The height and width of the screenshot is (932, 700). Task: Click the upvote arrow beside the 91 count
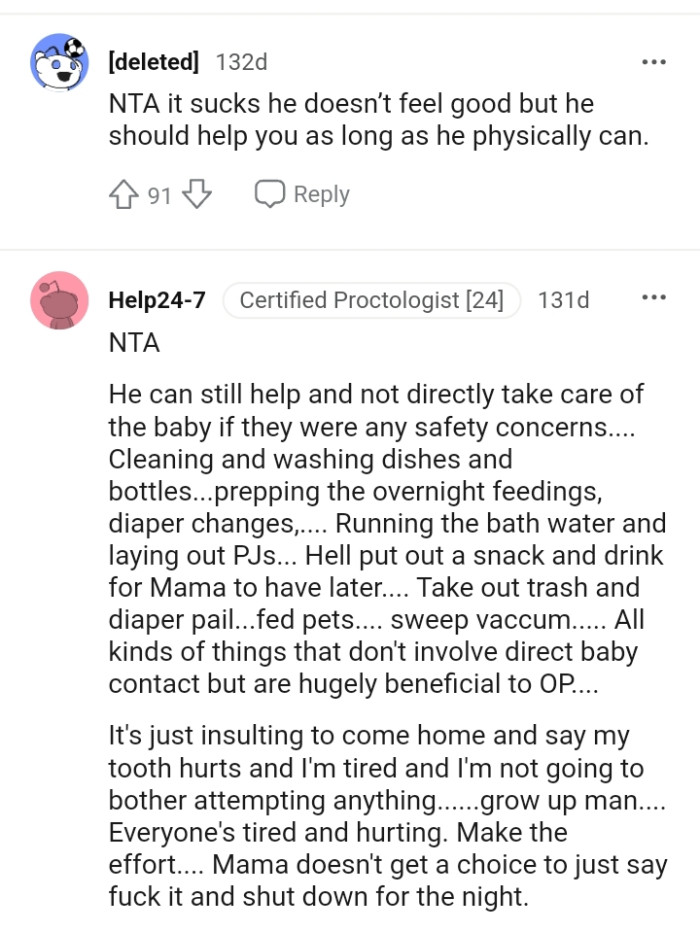pos(123,194)
